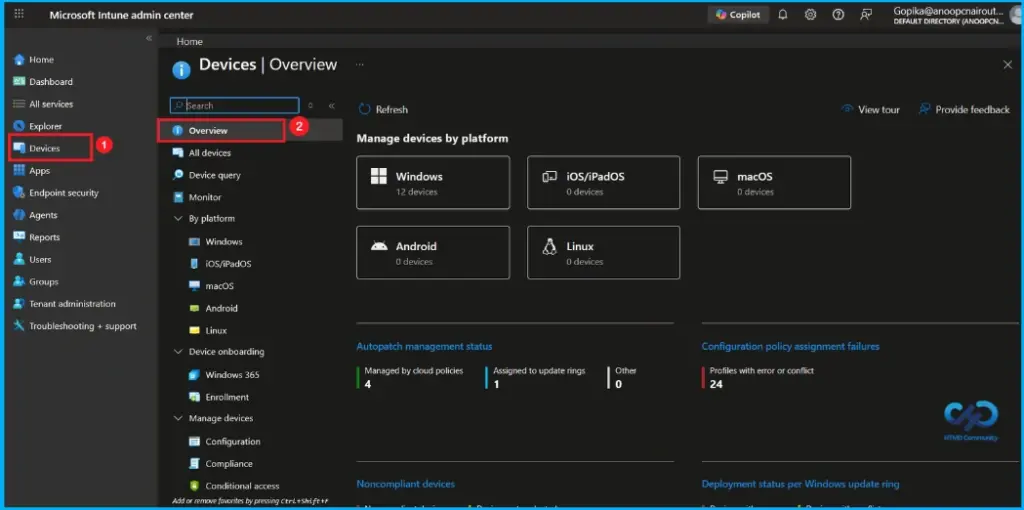1024x510 pixels.
Task: Open Copilot in the header
Action: pos(738,14)
